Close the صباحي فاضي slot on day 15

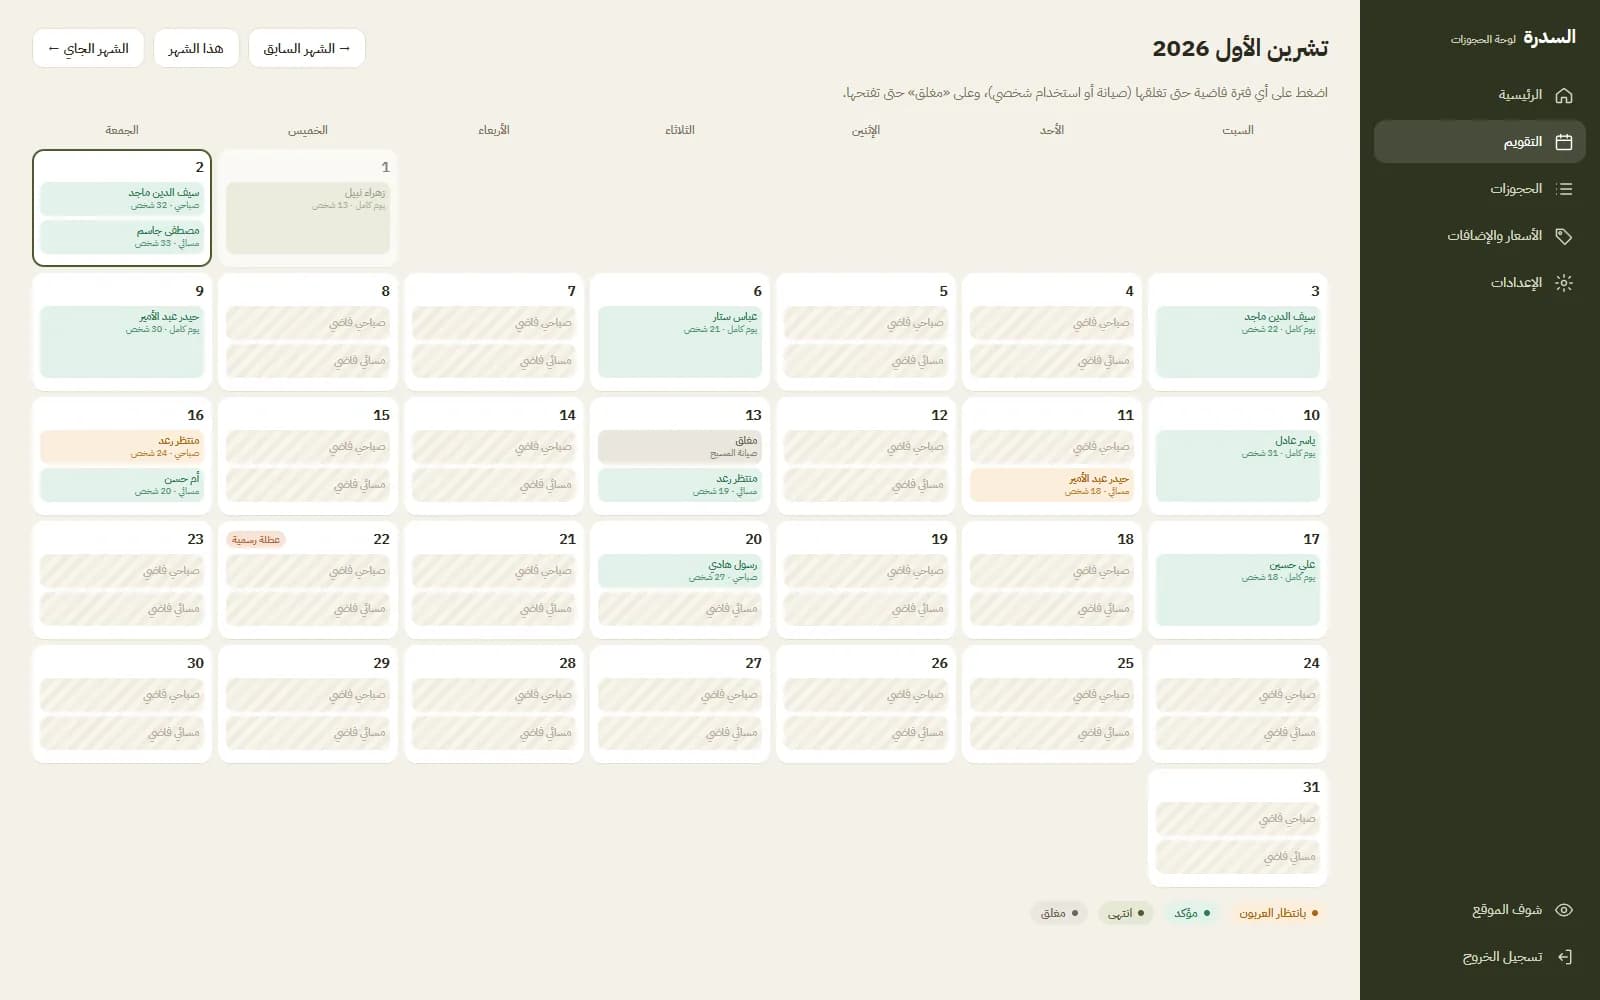tap(308, 446)
